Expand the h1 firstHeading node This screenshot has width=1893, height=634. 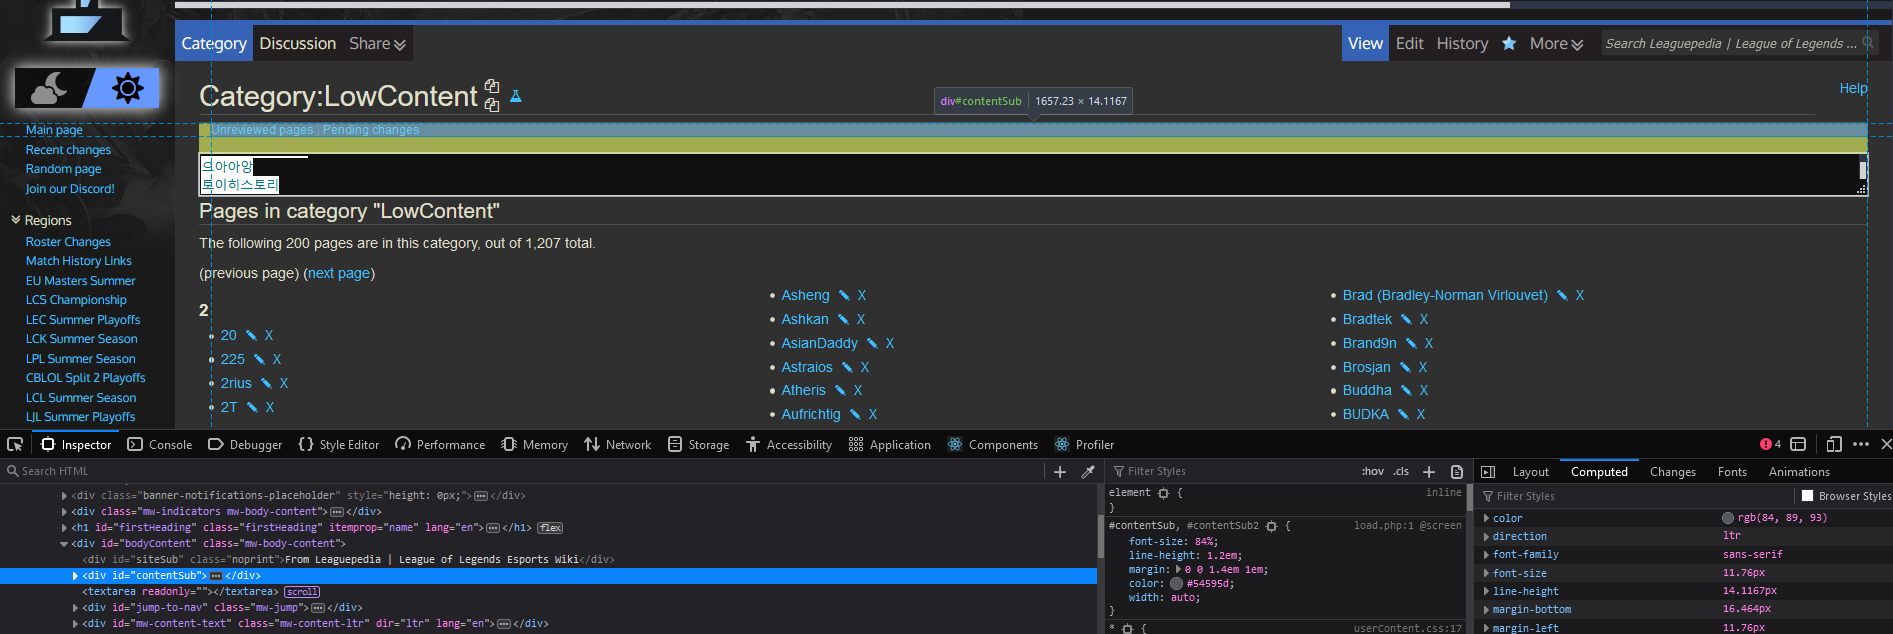point(64,528)
